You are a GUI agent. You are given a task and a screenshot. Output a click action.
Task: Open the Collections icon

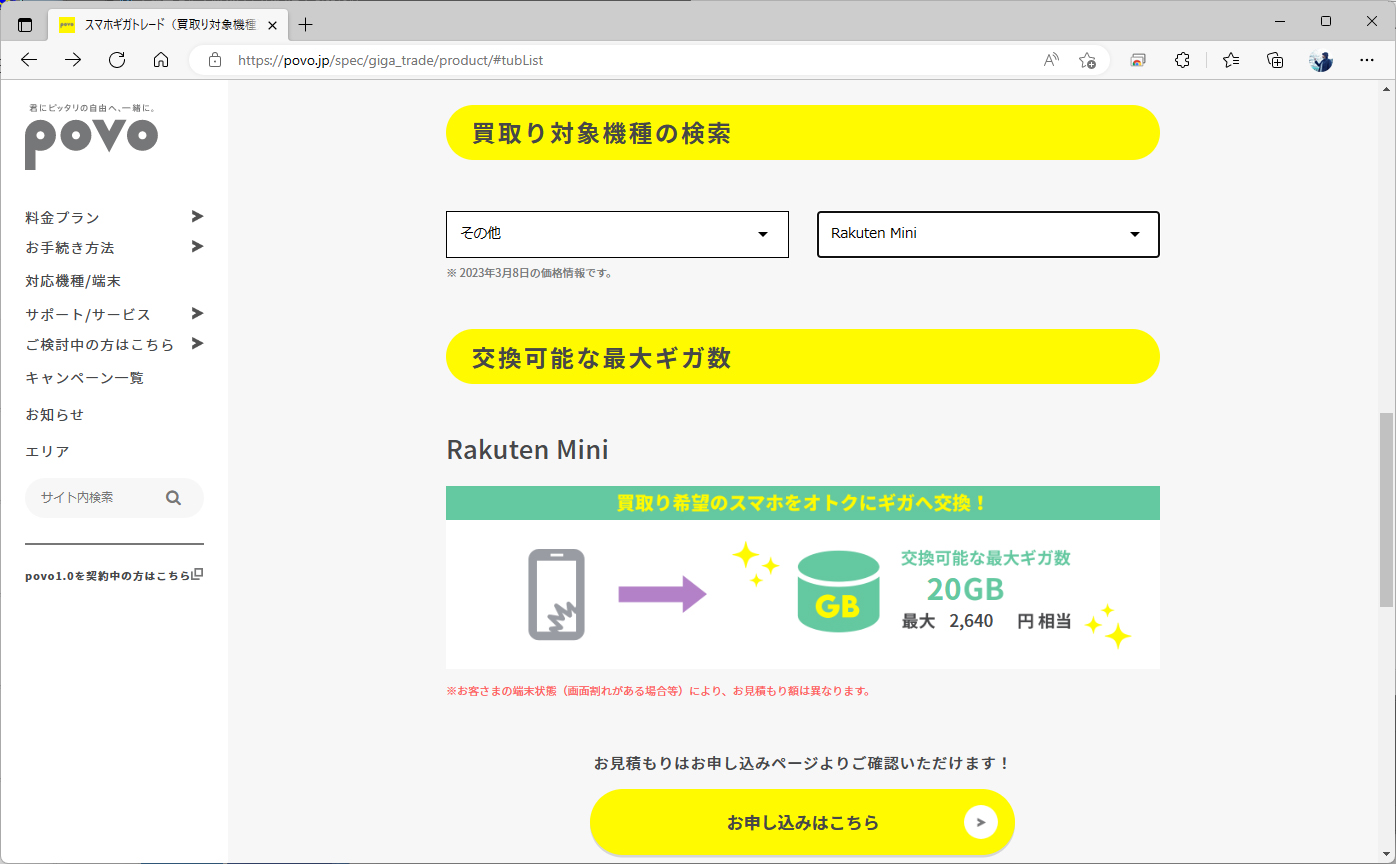click(1275, 60)
